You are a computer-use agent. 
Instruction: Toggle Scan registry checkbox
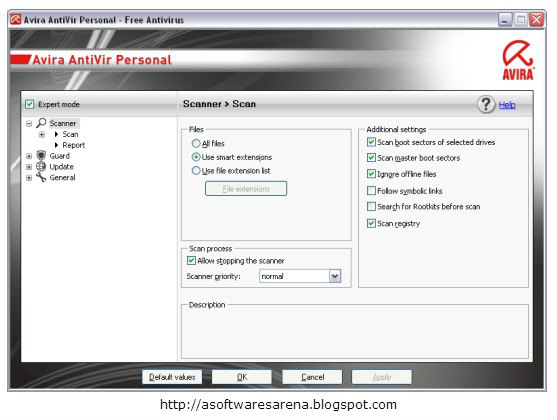371,223
